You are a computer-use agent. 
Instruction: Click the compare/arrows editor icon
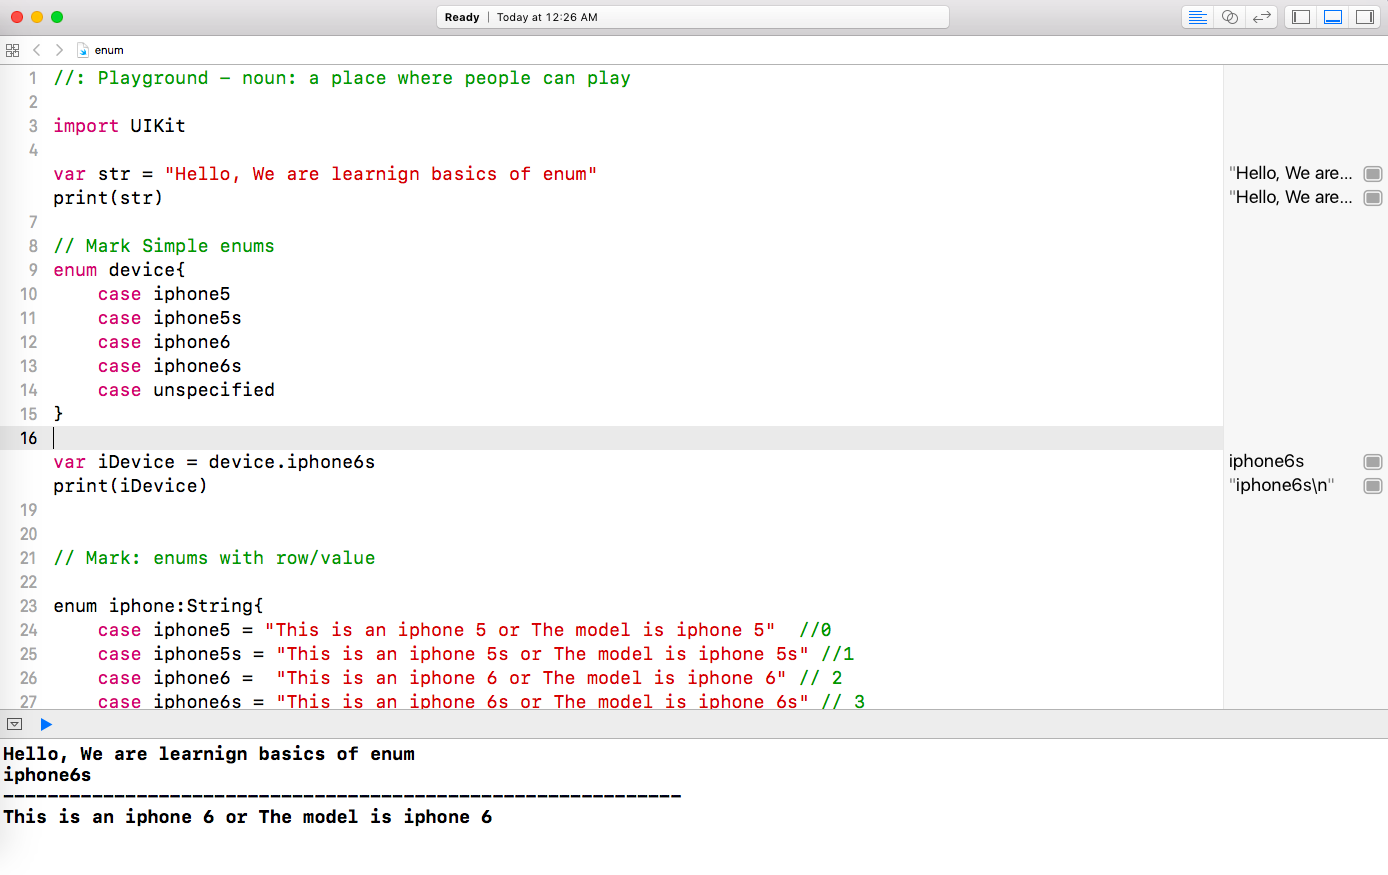point(1261,17)
